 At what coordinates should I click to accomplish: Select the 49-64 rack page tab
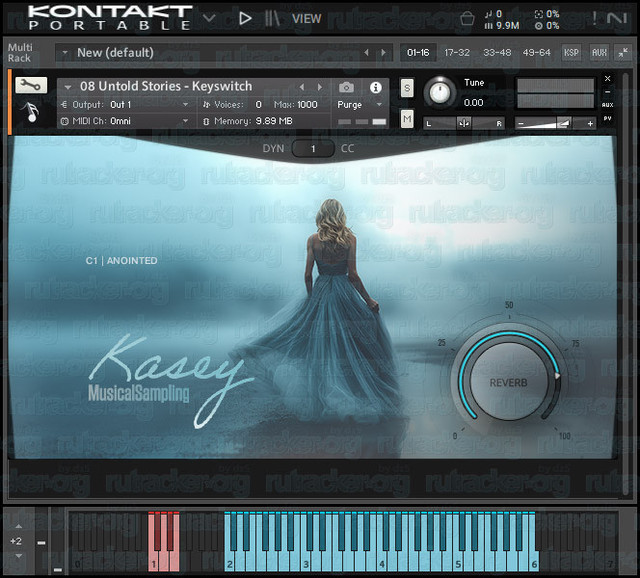(x=536, y=52)
